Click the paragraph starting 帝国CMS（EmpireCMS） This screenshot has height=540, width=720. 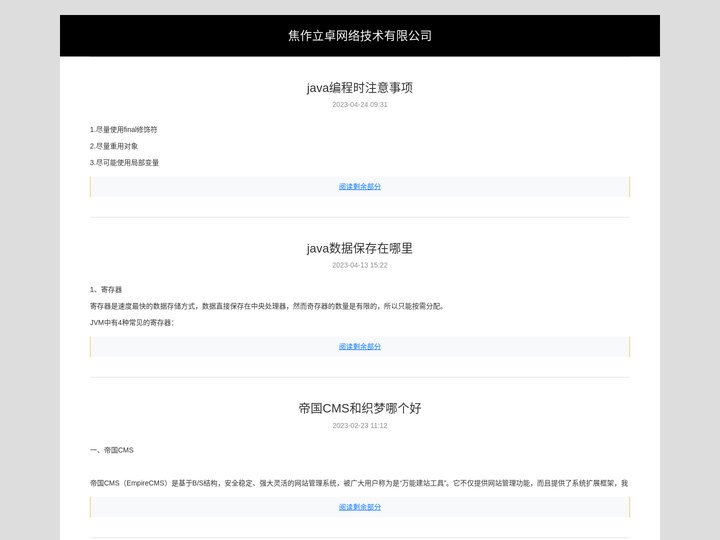pyautogui.click(x=359, y=483)
